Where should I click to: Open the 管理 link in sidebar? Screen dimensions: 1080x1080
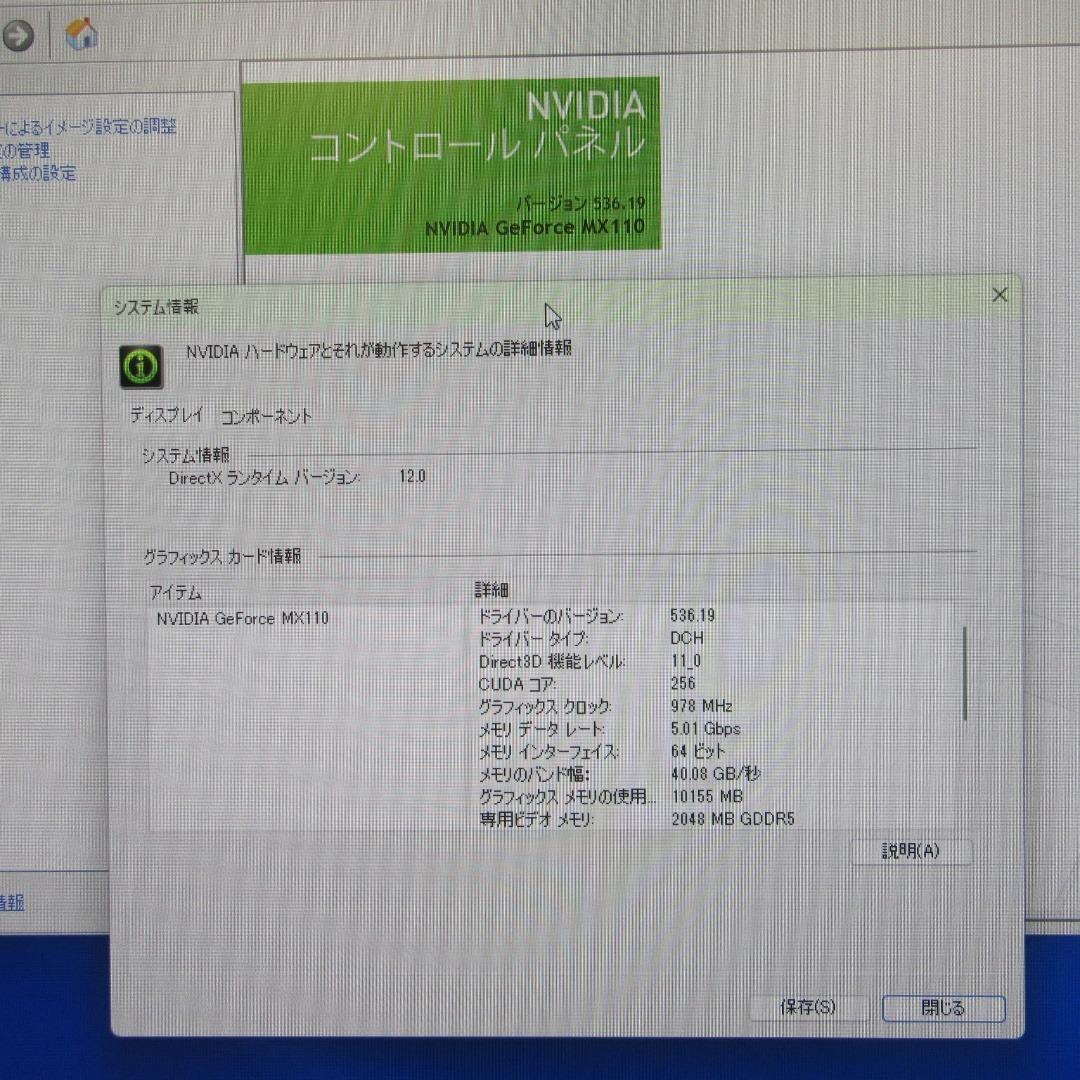pos(25,149)
